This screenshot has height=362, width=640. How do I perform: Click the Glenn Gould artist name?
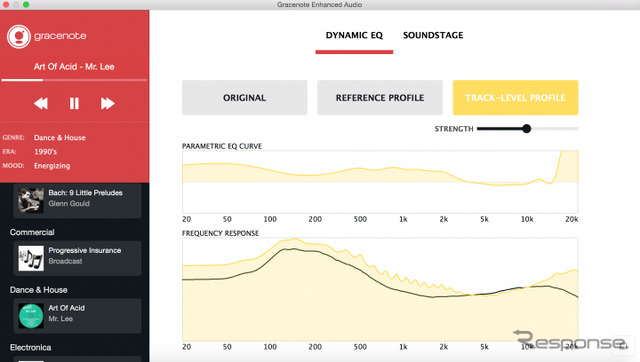coord(69,203)
